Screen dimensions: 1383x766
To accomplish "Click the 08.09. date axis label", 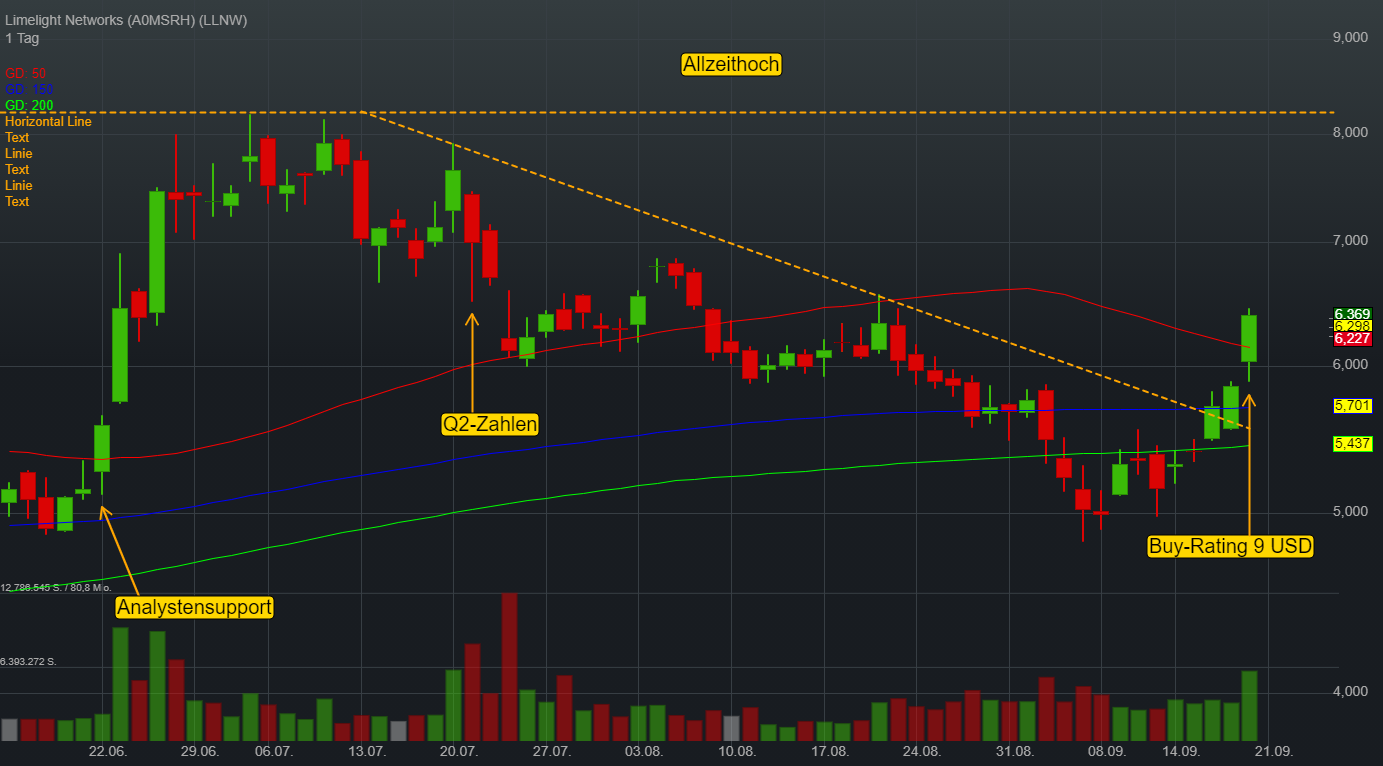I will tap(1107, 751).
